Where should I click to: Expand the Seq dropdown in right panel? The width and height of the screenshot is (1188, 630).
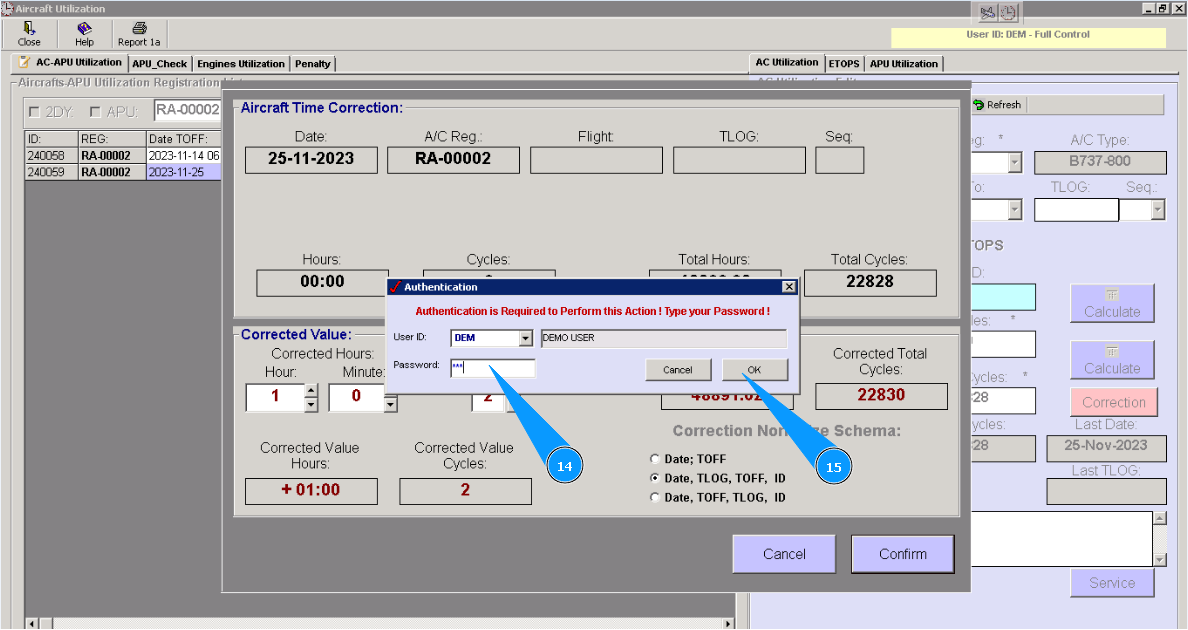point(1158,210)
